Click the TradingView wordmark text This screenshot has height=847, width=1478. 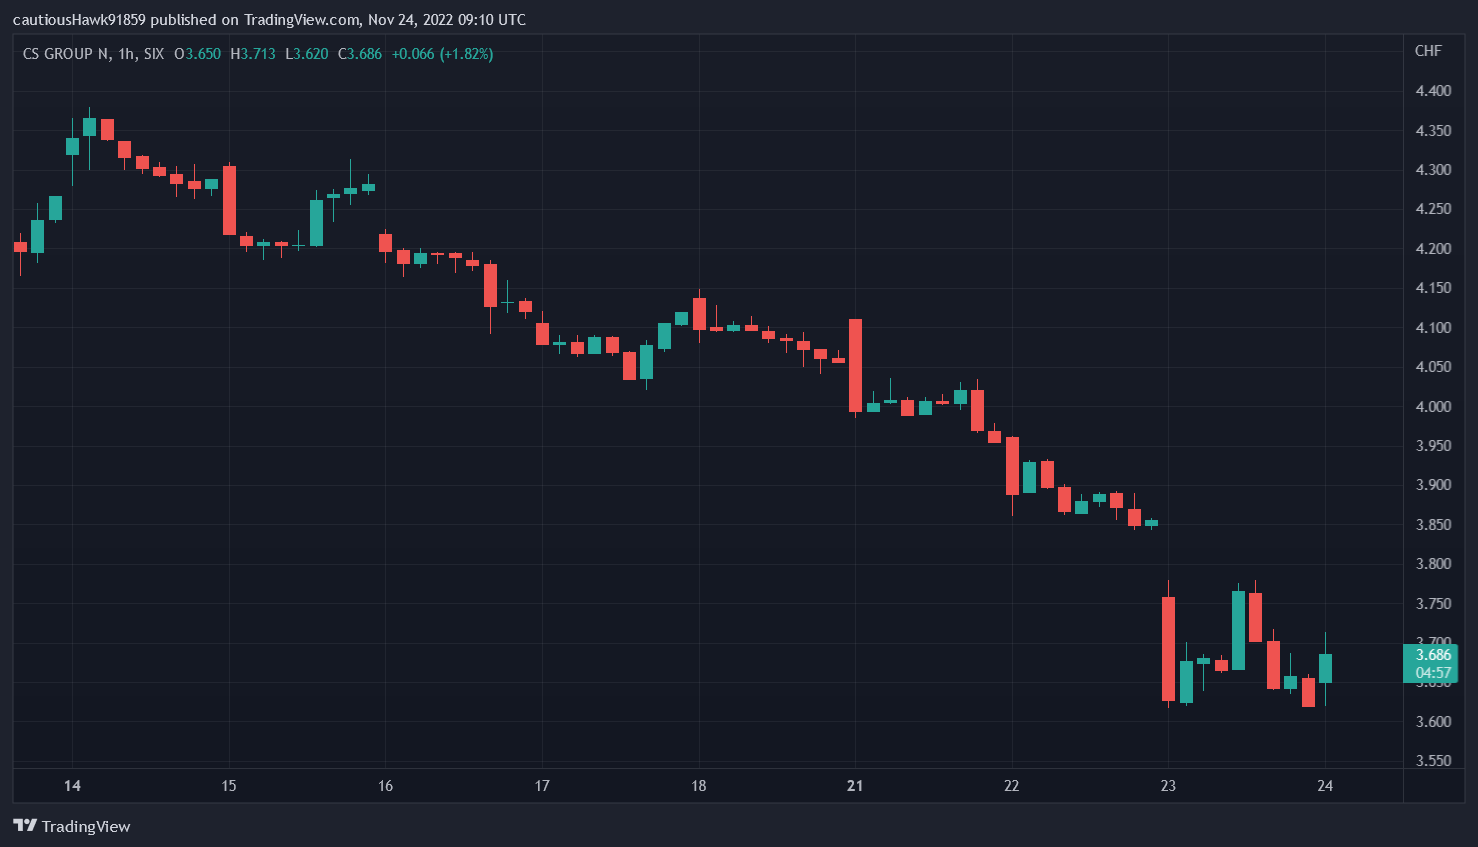click(x=86, y=827)
